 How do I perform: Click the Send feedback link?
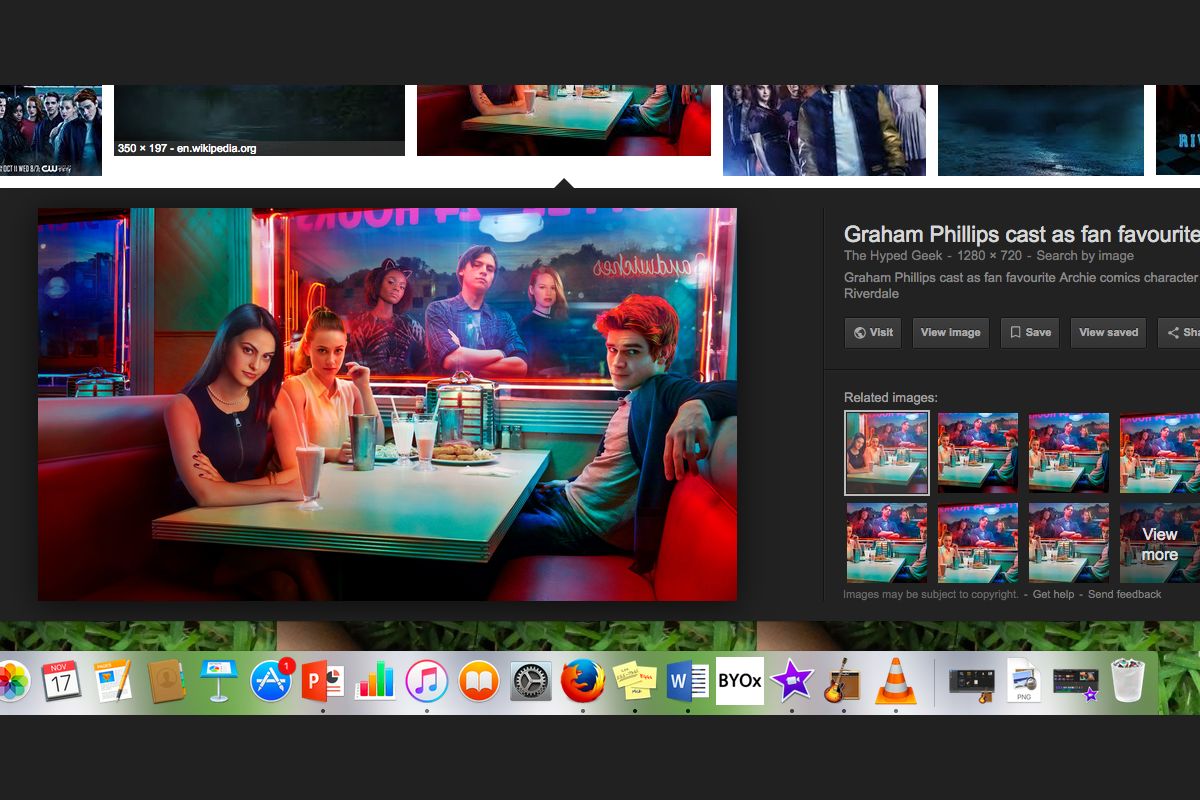tap(1124, 594)
